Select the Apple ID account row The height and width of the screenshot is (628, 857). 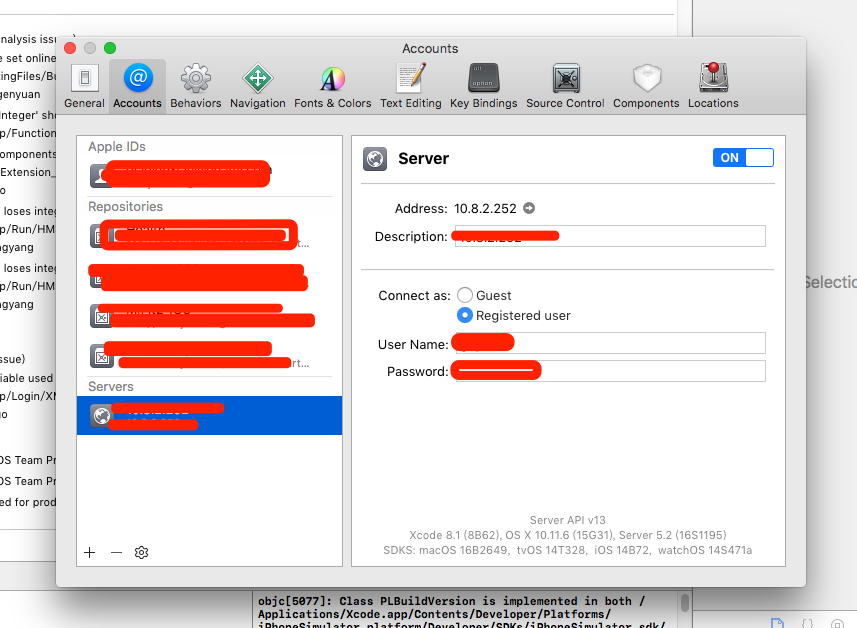209,175
